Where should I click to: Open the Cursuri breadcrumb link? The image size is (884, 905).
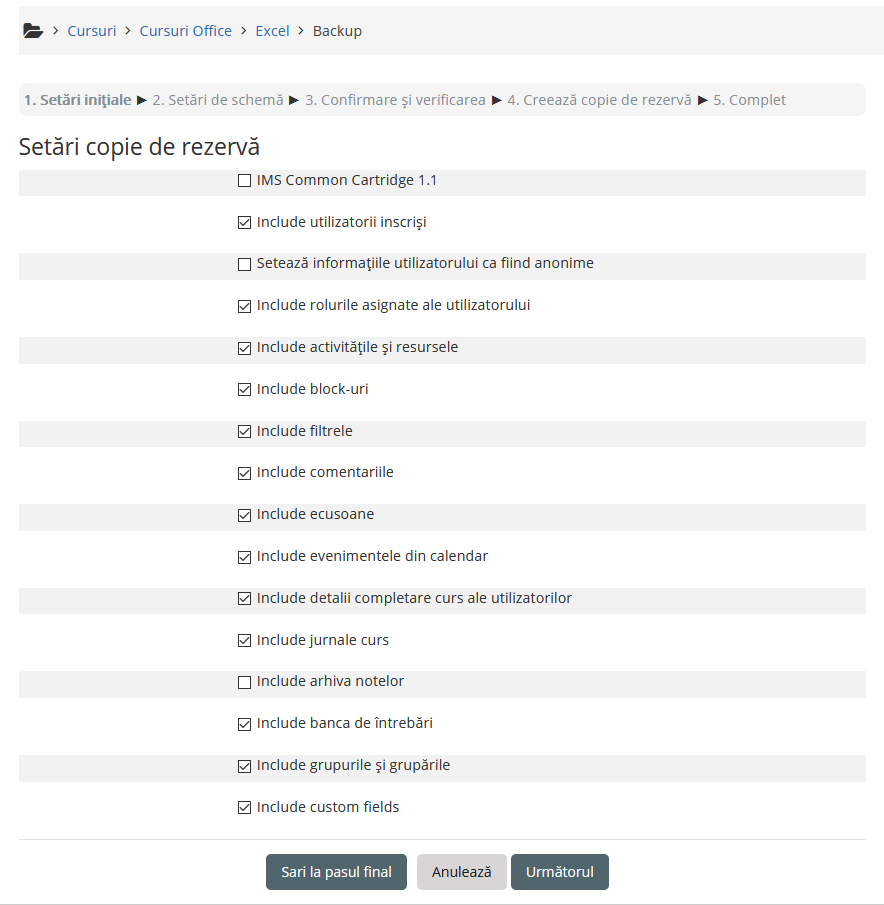tap(91, 30)
